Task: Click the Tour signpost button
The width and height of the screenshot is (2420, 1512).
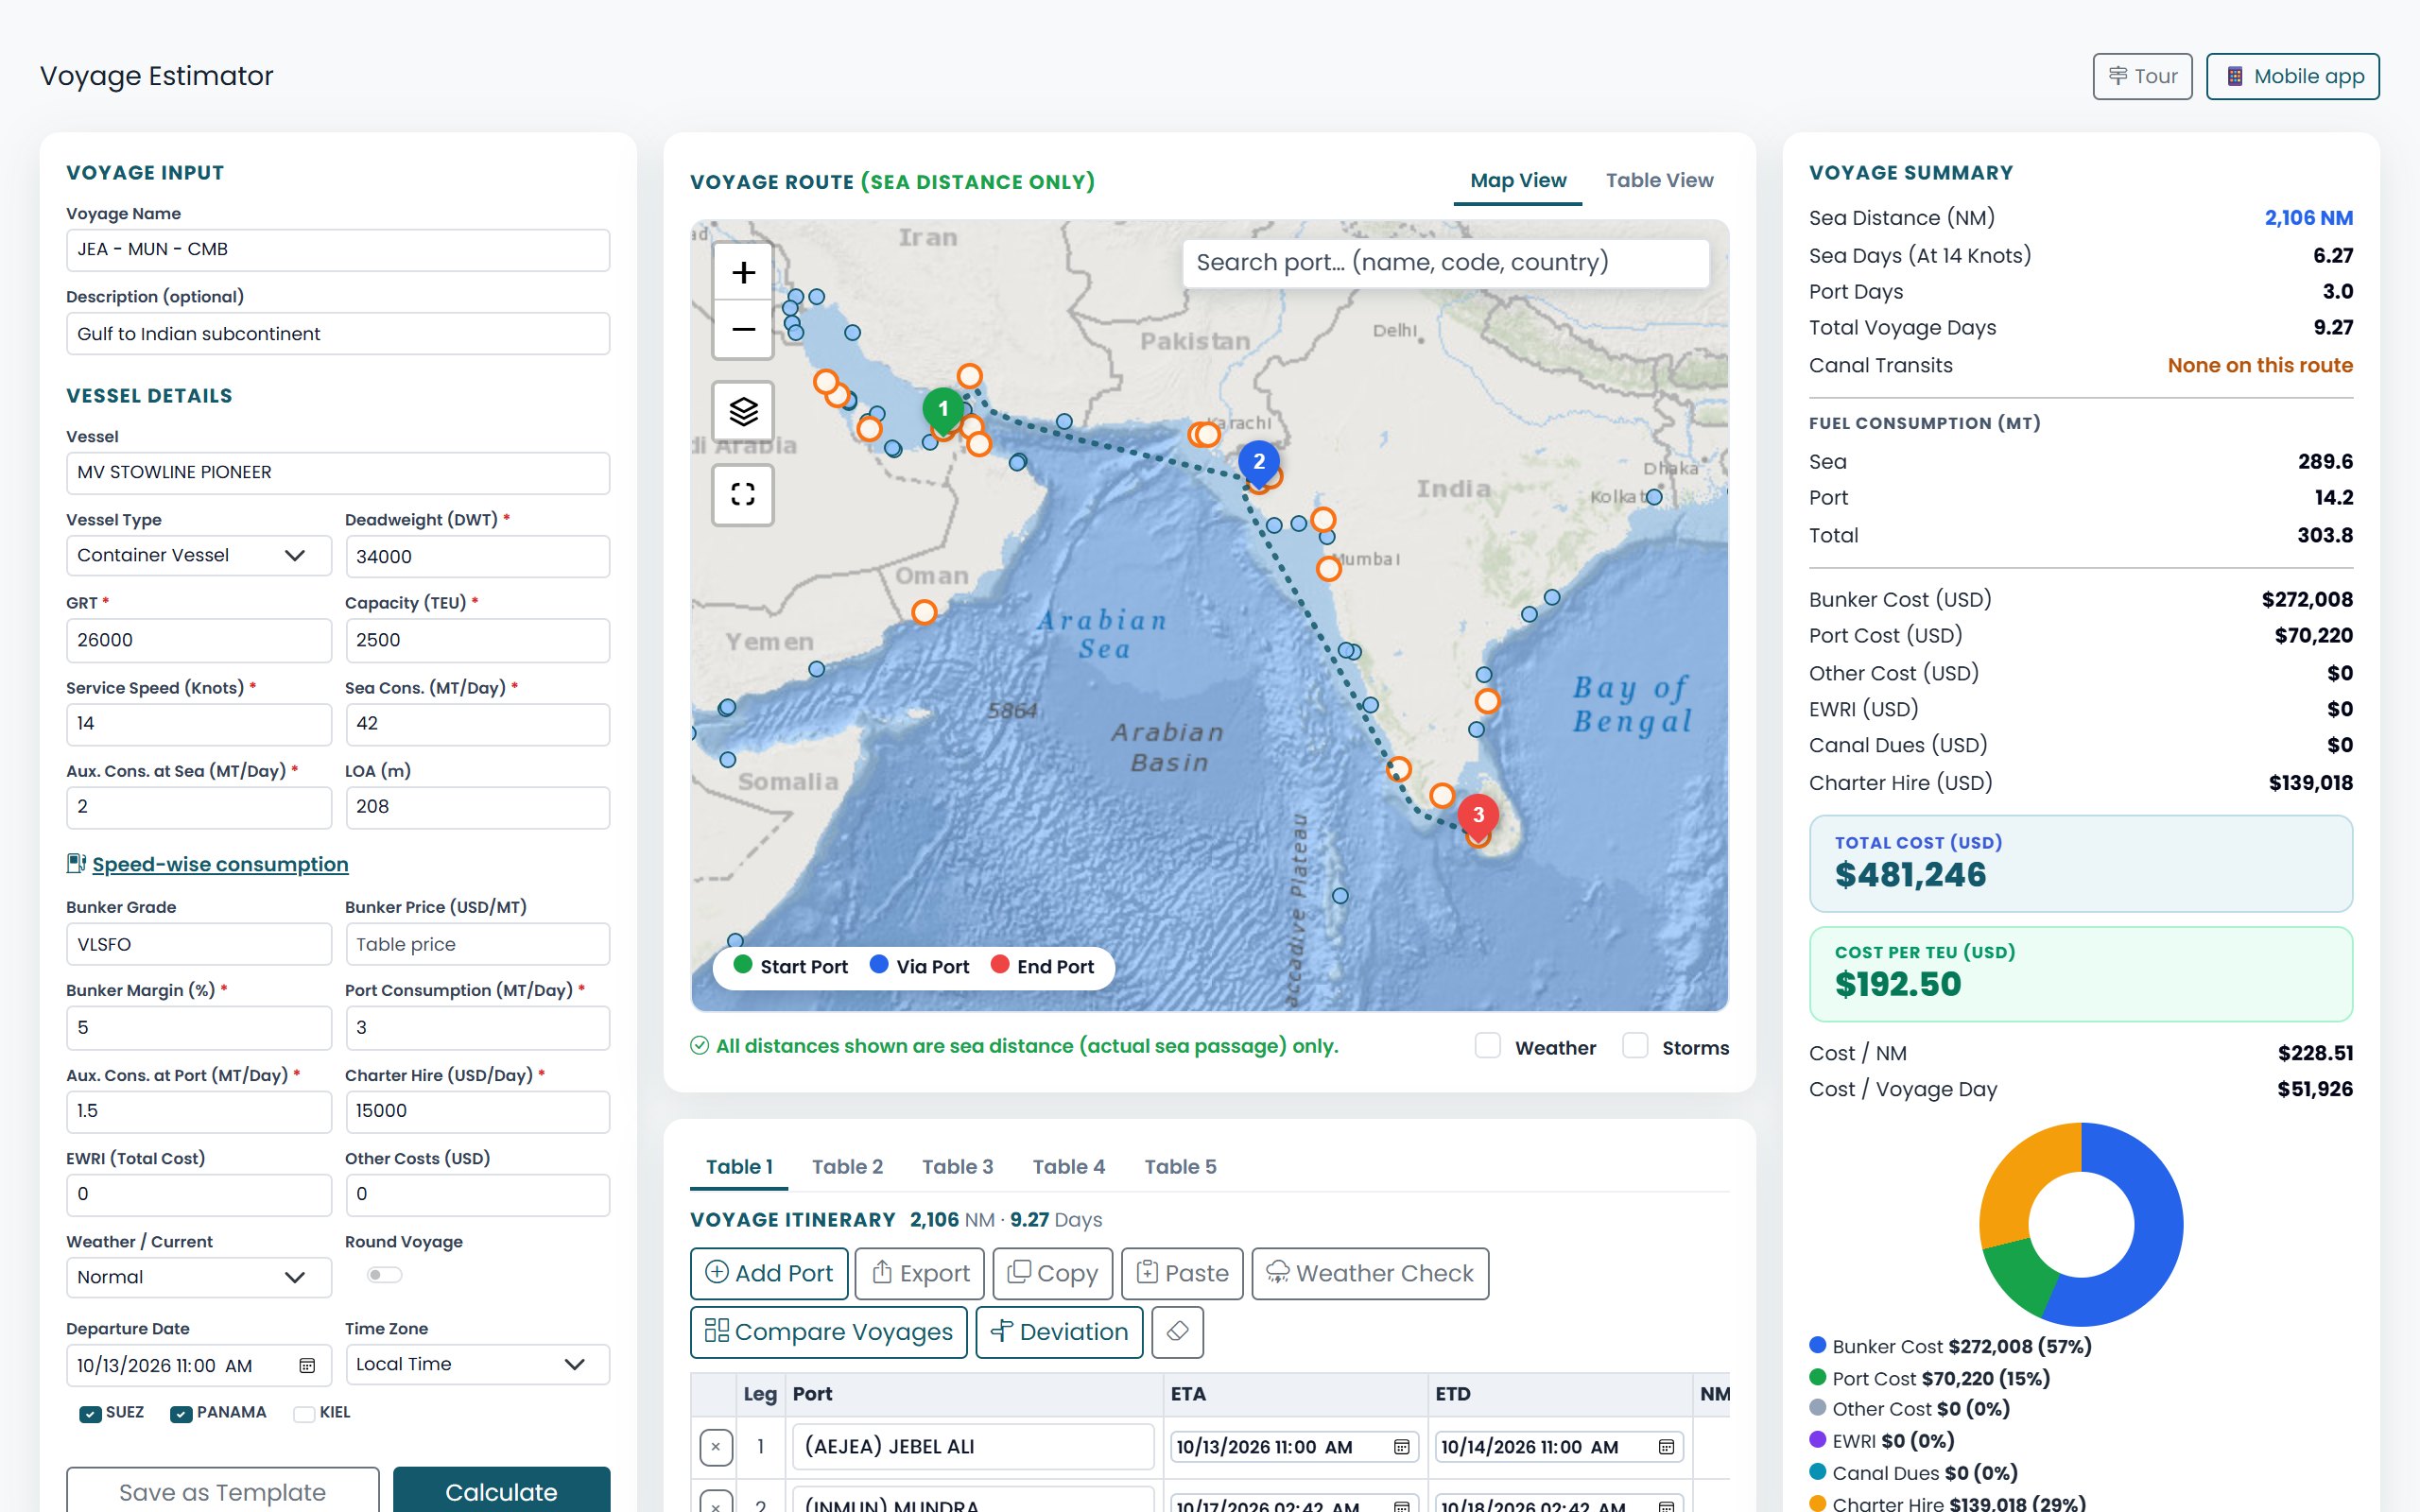Action: 2142,76
